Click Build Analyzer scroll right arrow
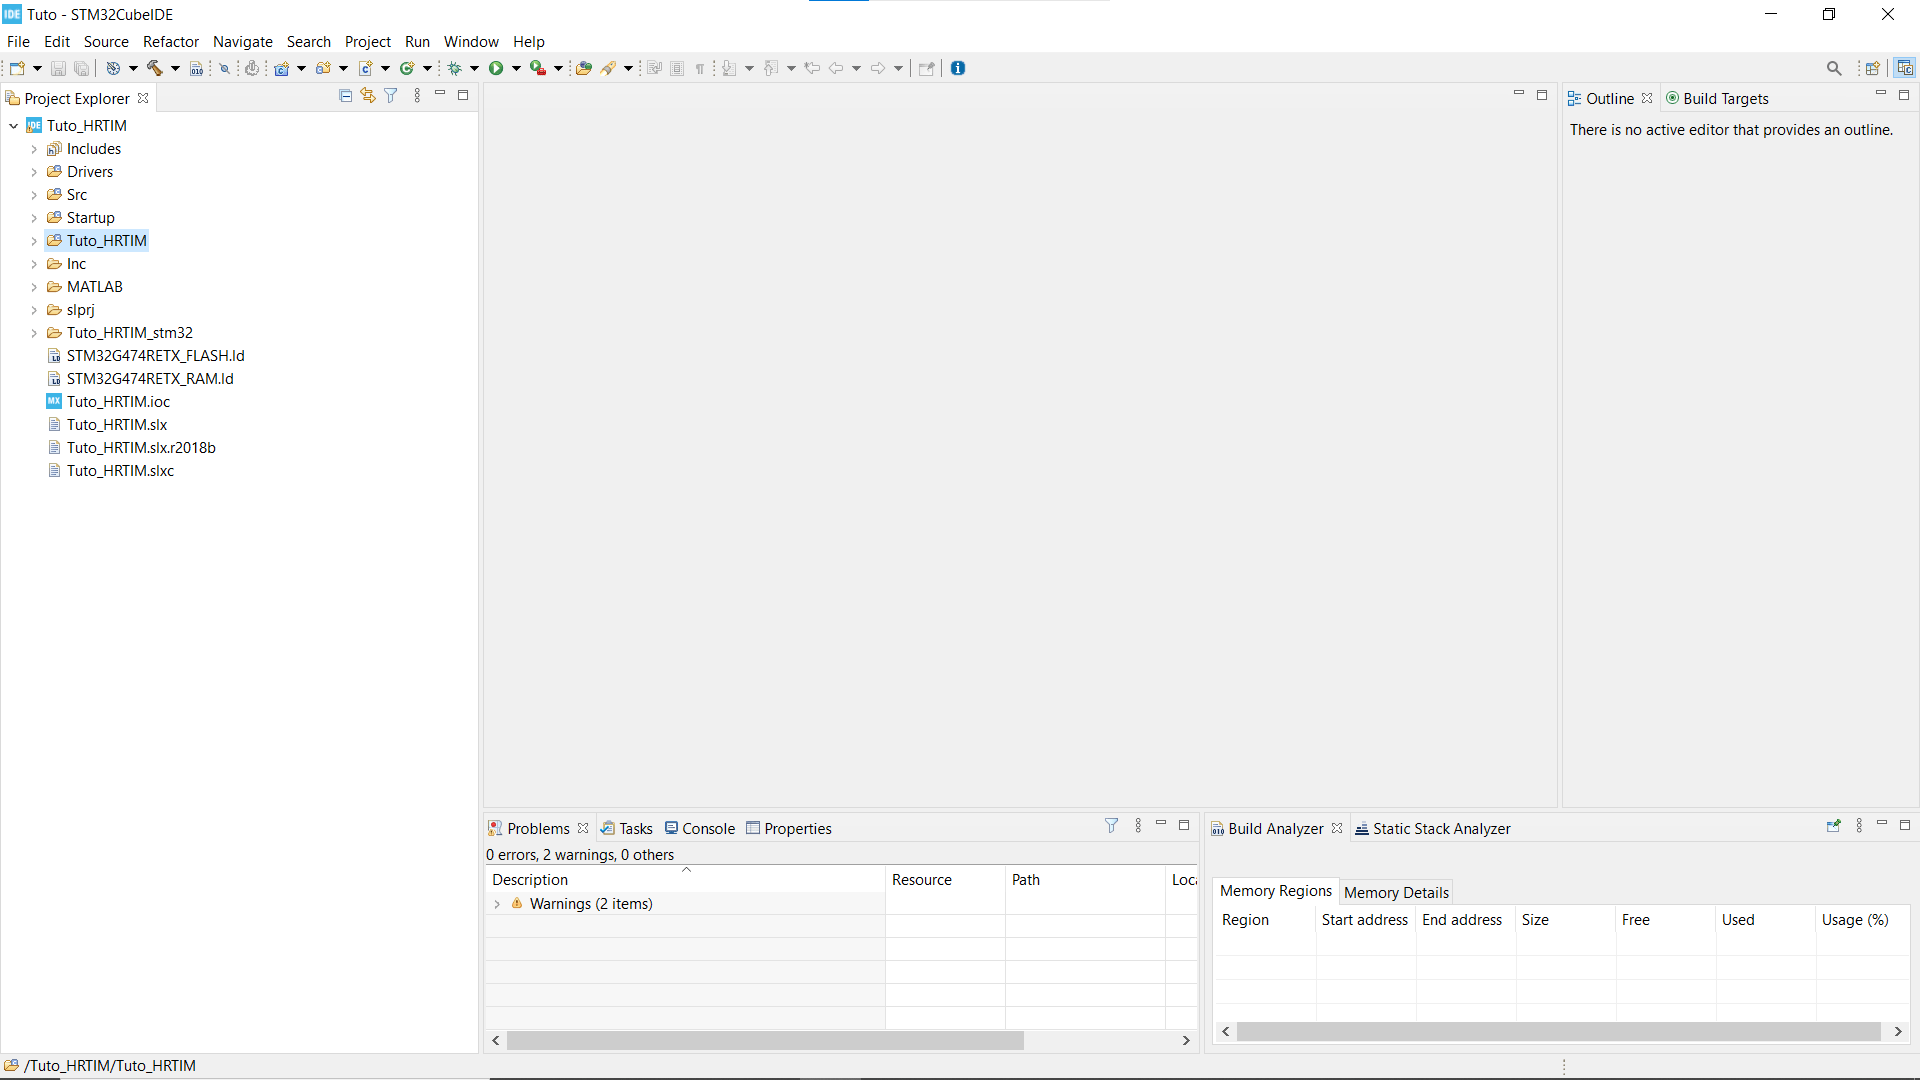Viewport: 1920px width, 1080px height. (1898, 1031)
